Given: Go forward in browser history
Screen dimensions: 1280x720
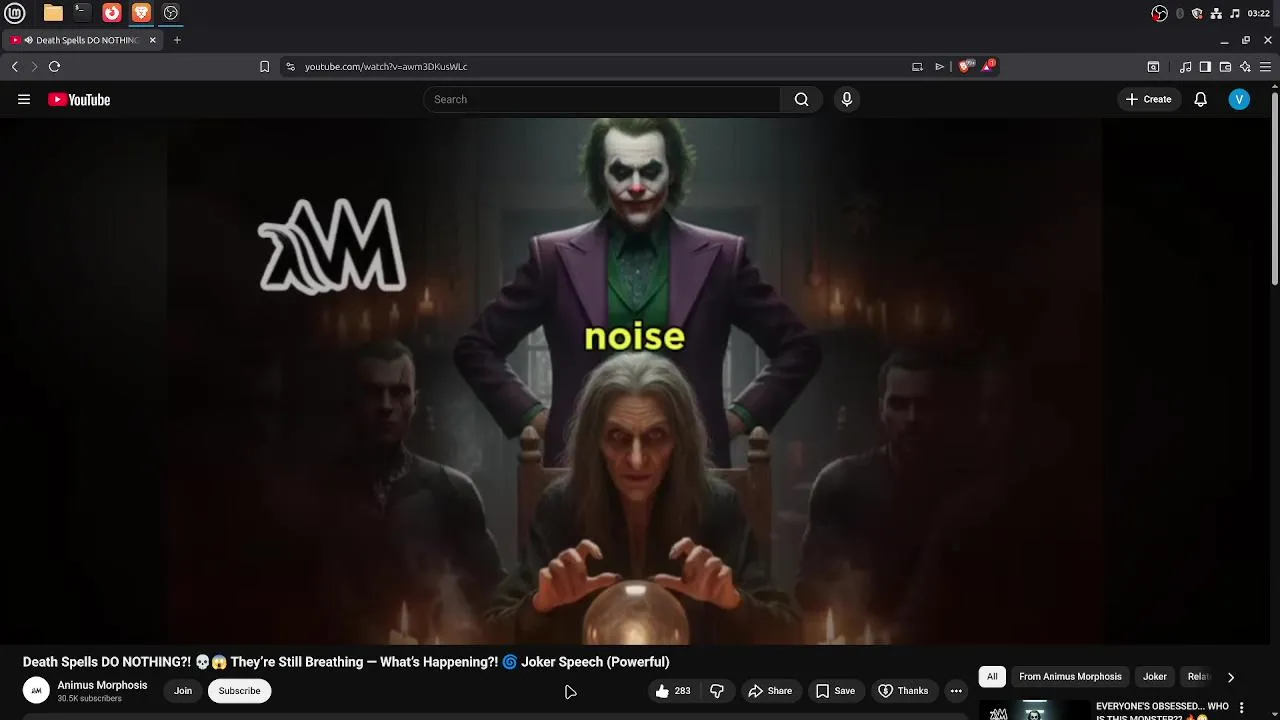Looking at the screenshot, I should tap(34, 66).
